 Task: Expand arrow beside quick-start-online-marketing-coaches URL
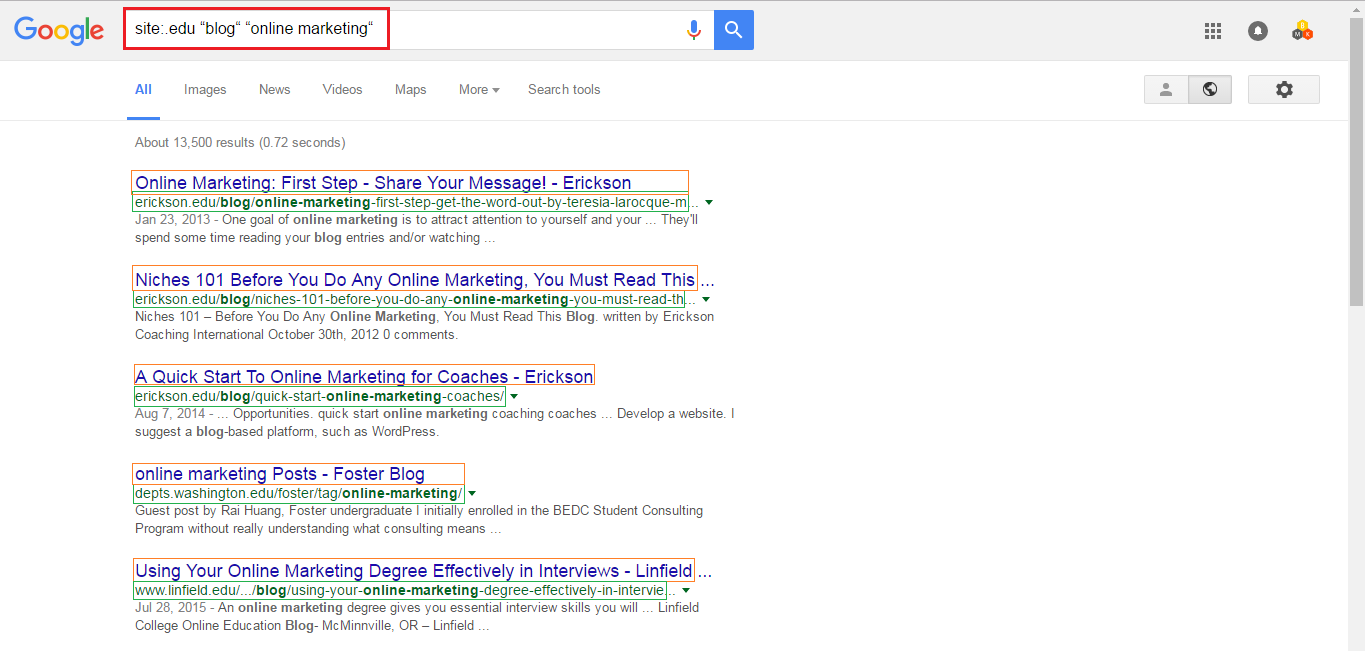514,397
